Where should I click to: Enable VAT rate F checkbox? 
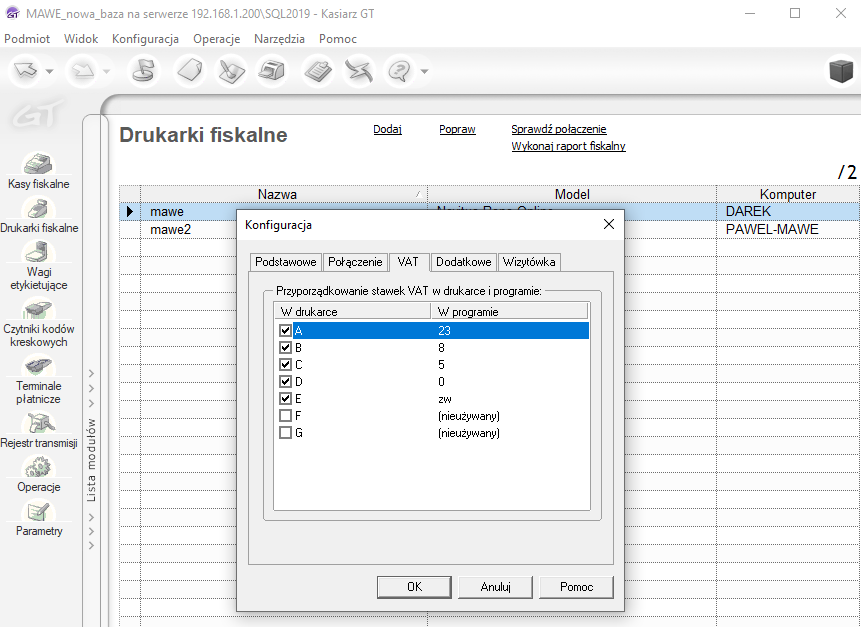click(x=286, y=416)
